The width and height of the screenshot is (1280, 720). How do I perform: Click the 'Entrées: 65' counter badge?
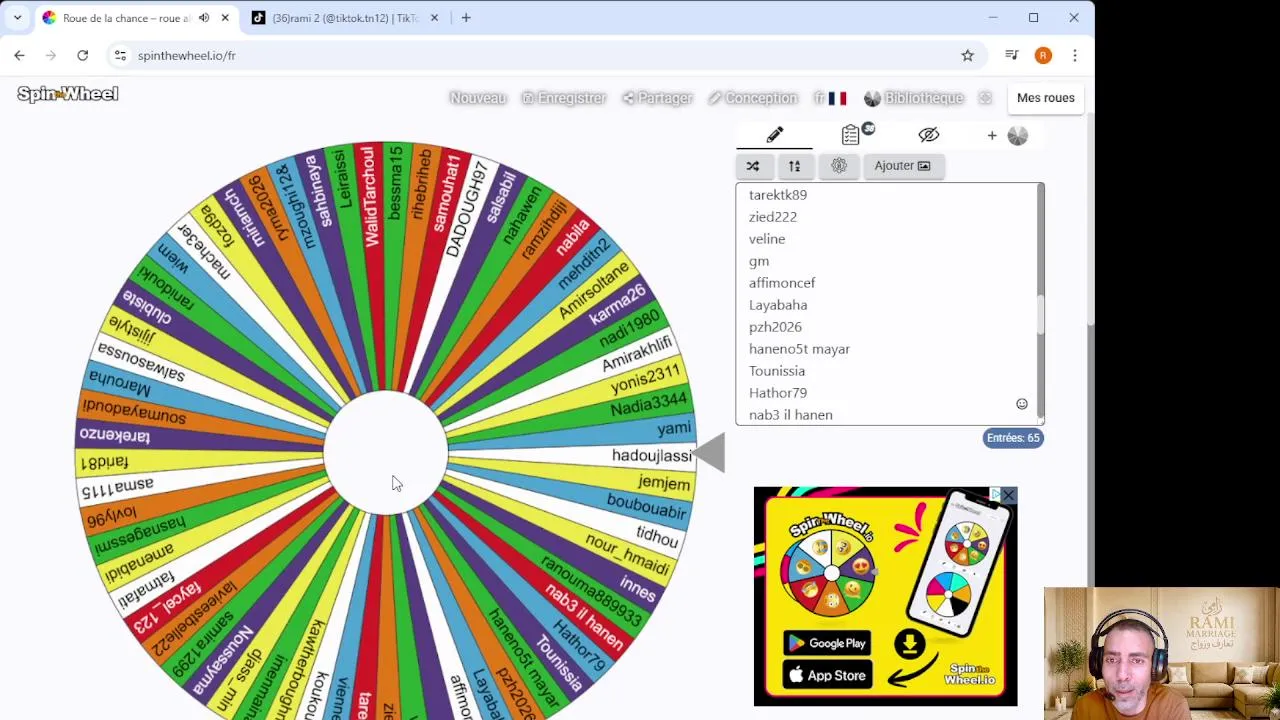[x=1013, y=438]
